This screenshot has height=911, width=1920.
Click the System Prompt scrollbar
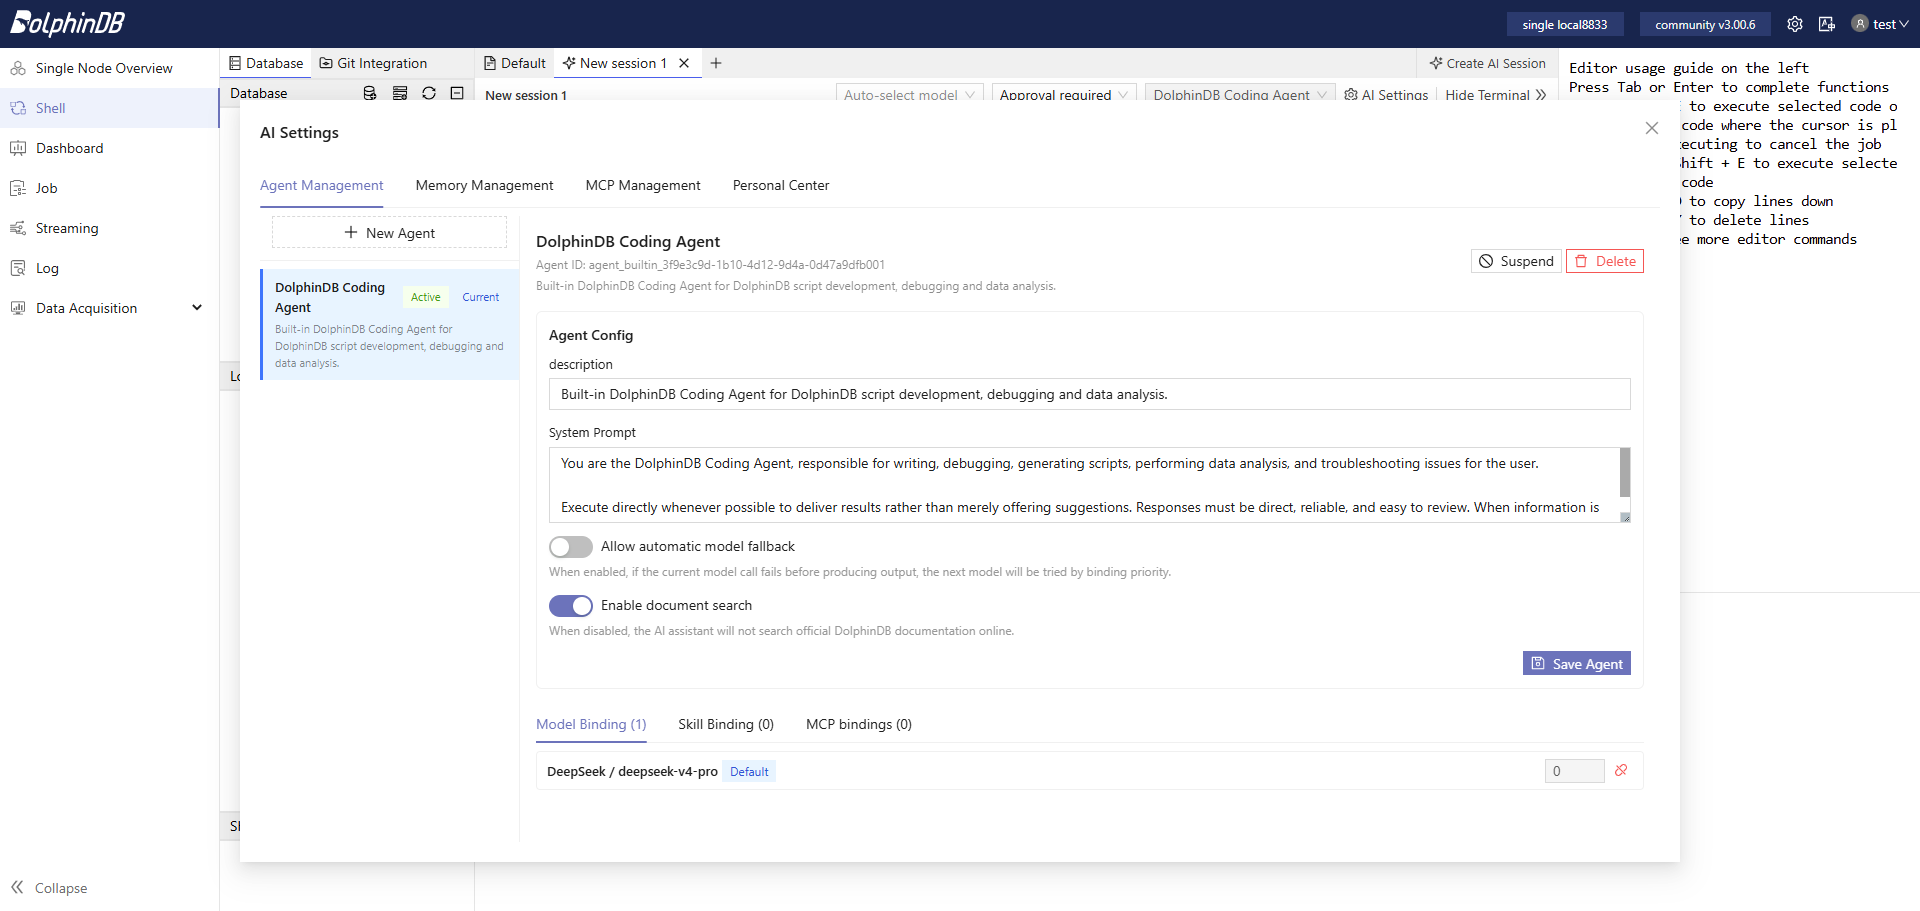click(1625, 472)
